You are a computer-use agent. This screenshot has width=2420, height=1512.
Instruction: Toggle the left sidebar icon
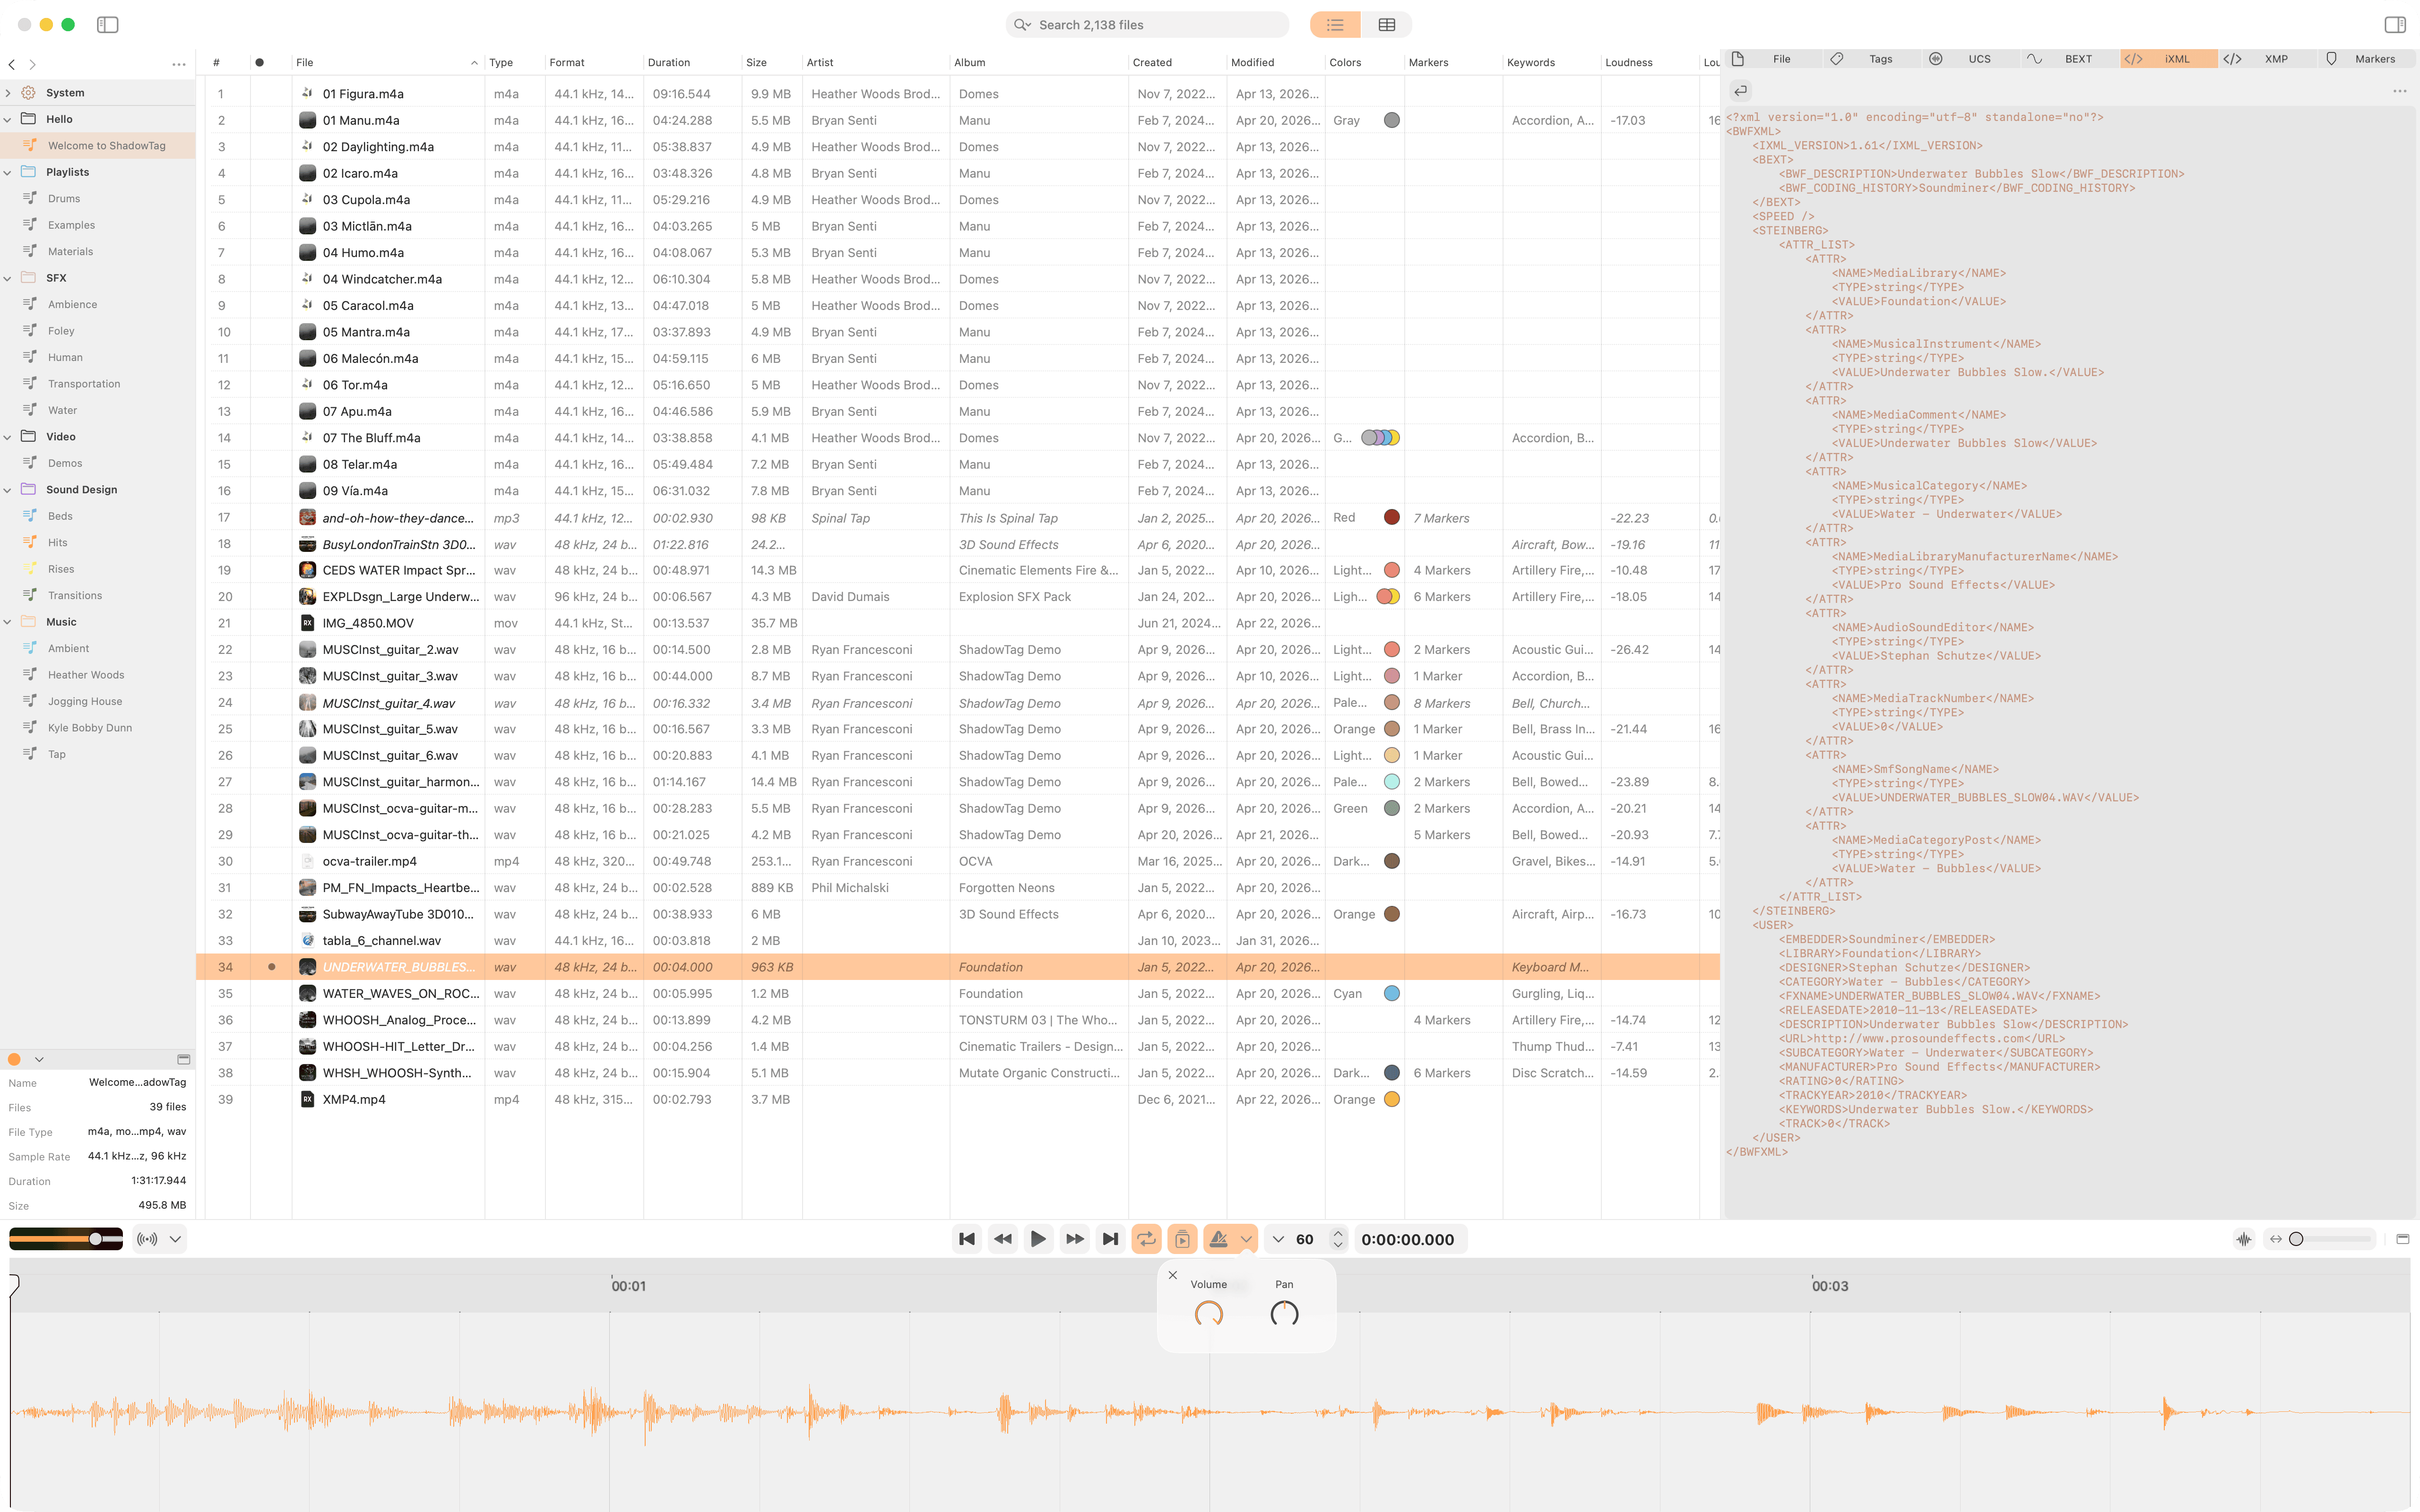click(108, 25)
